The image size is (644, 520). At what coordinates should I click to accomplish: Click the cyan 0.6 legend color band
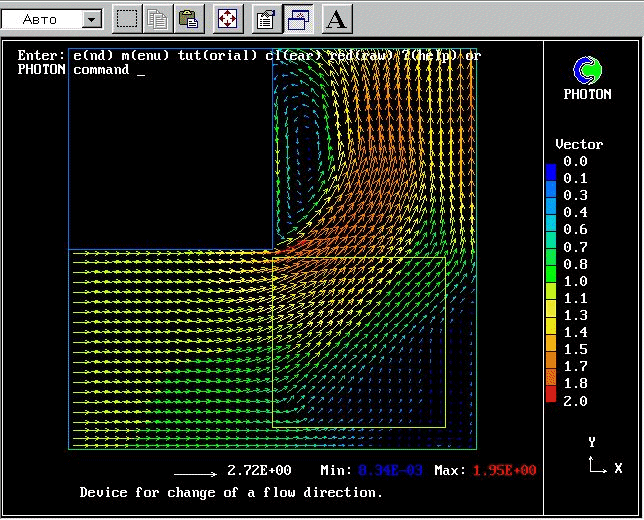coord(551,223)
